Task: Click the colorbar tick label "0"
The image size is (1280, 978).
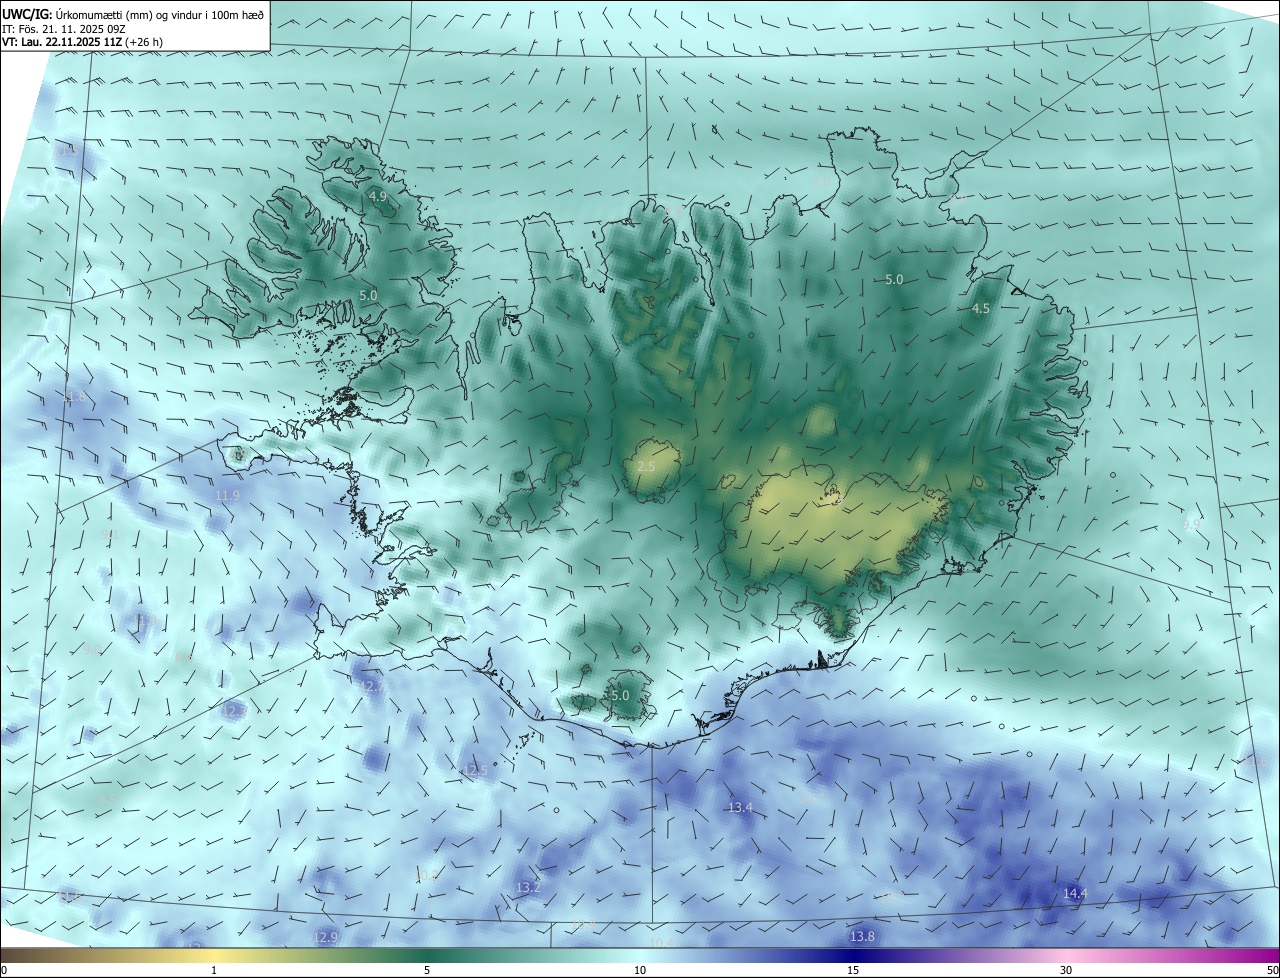Action: [4, 970]
